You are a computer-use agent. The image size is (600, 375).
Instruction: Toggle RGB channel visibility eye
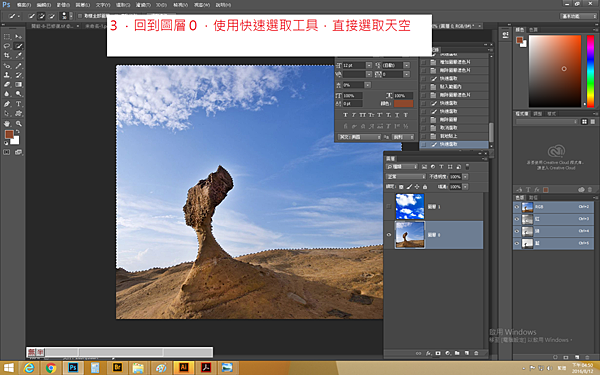517,207
